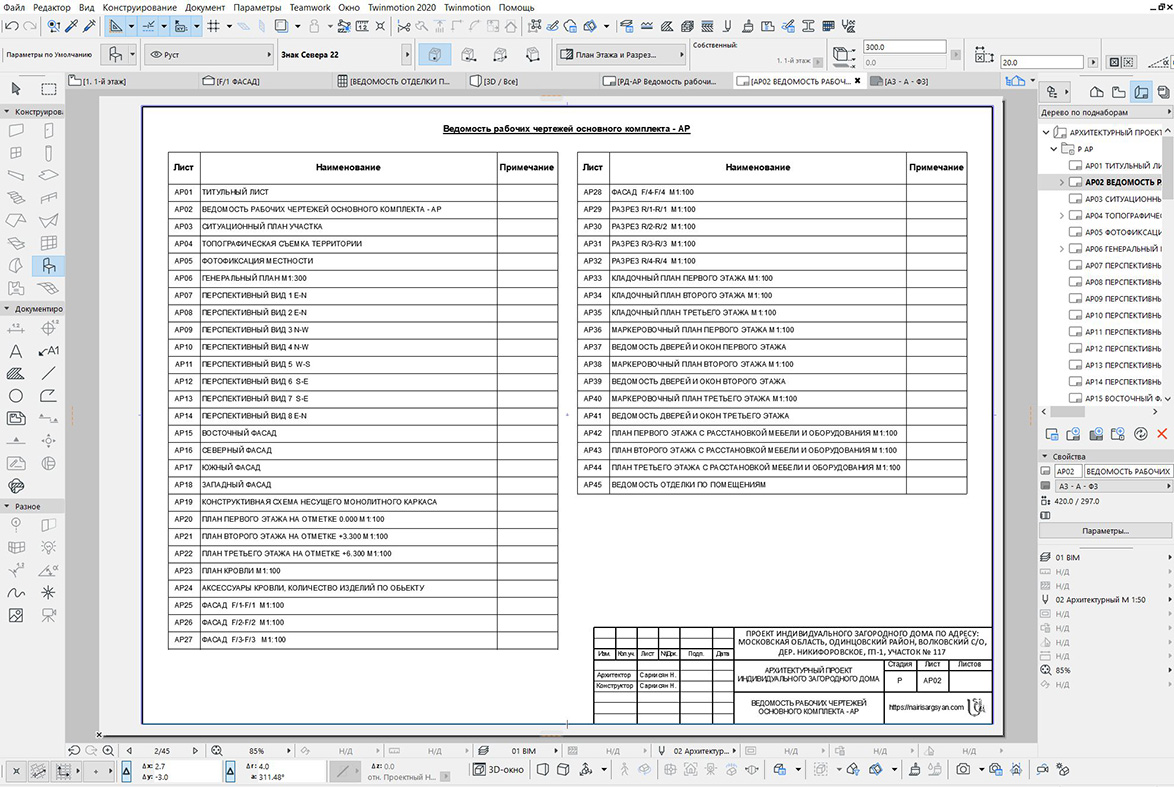This screenshot has width=1174, height=787.
Task: Open the Файл menu
Action: pos(13,7)
